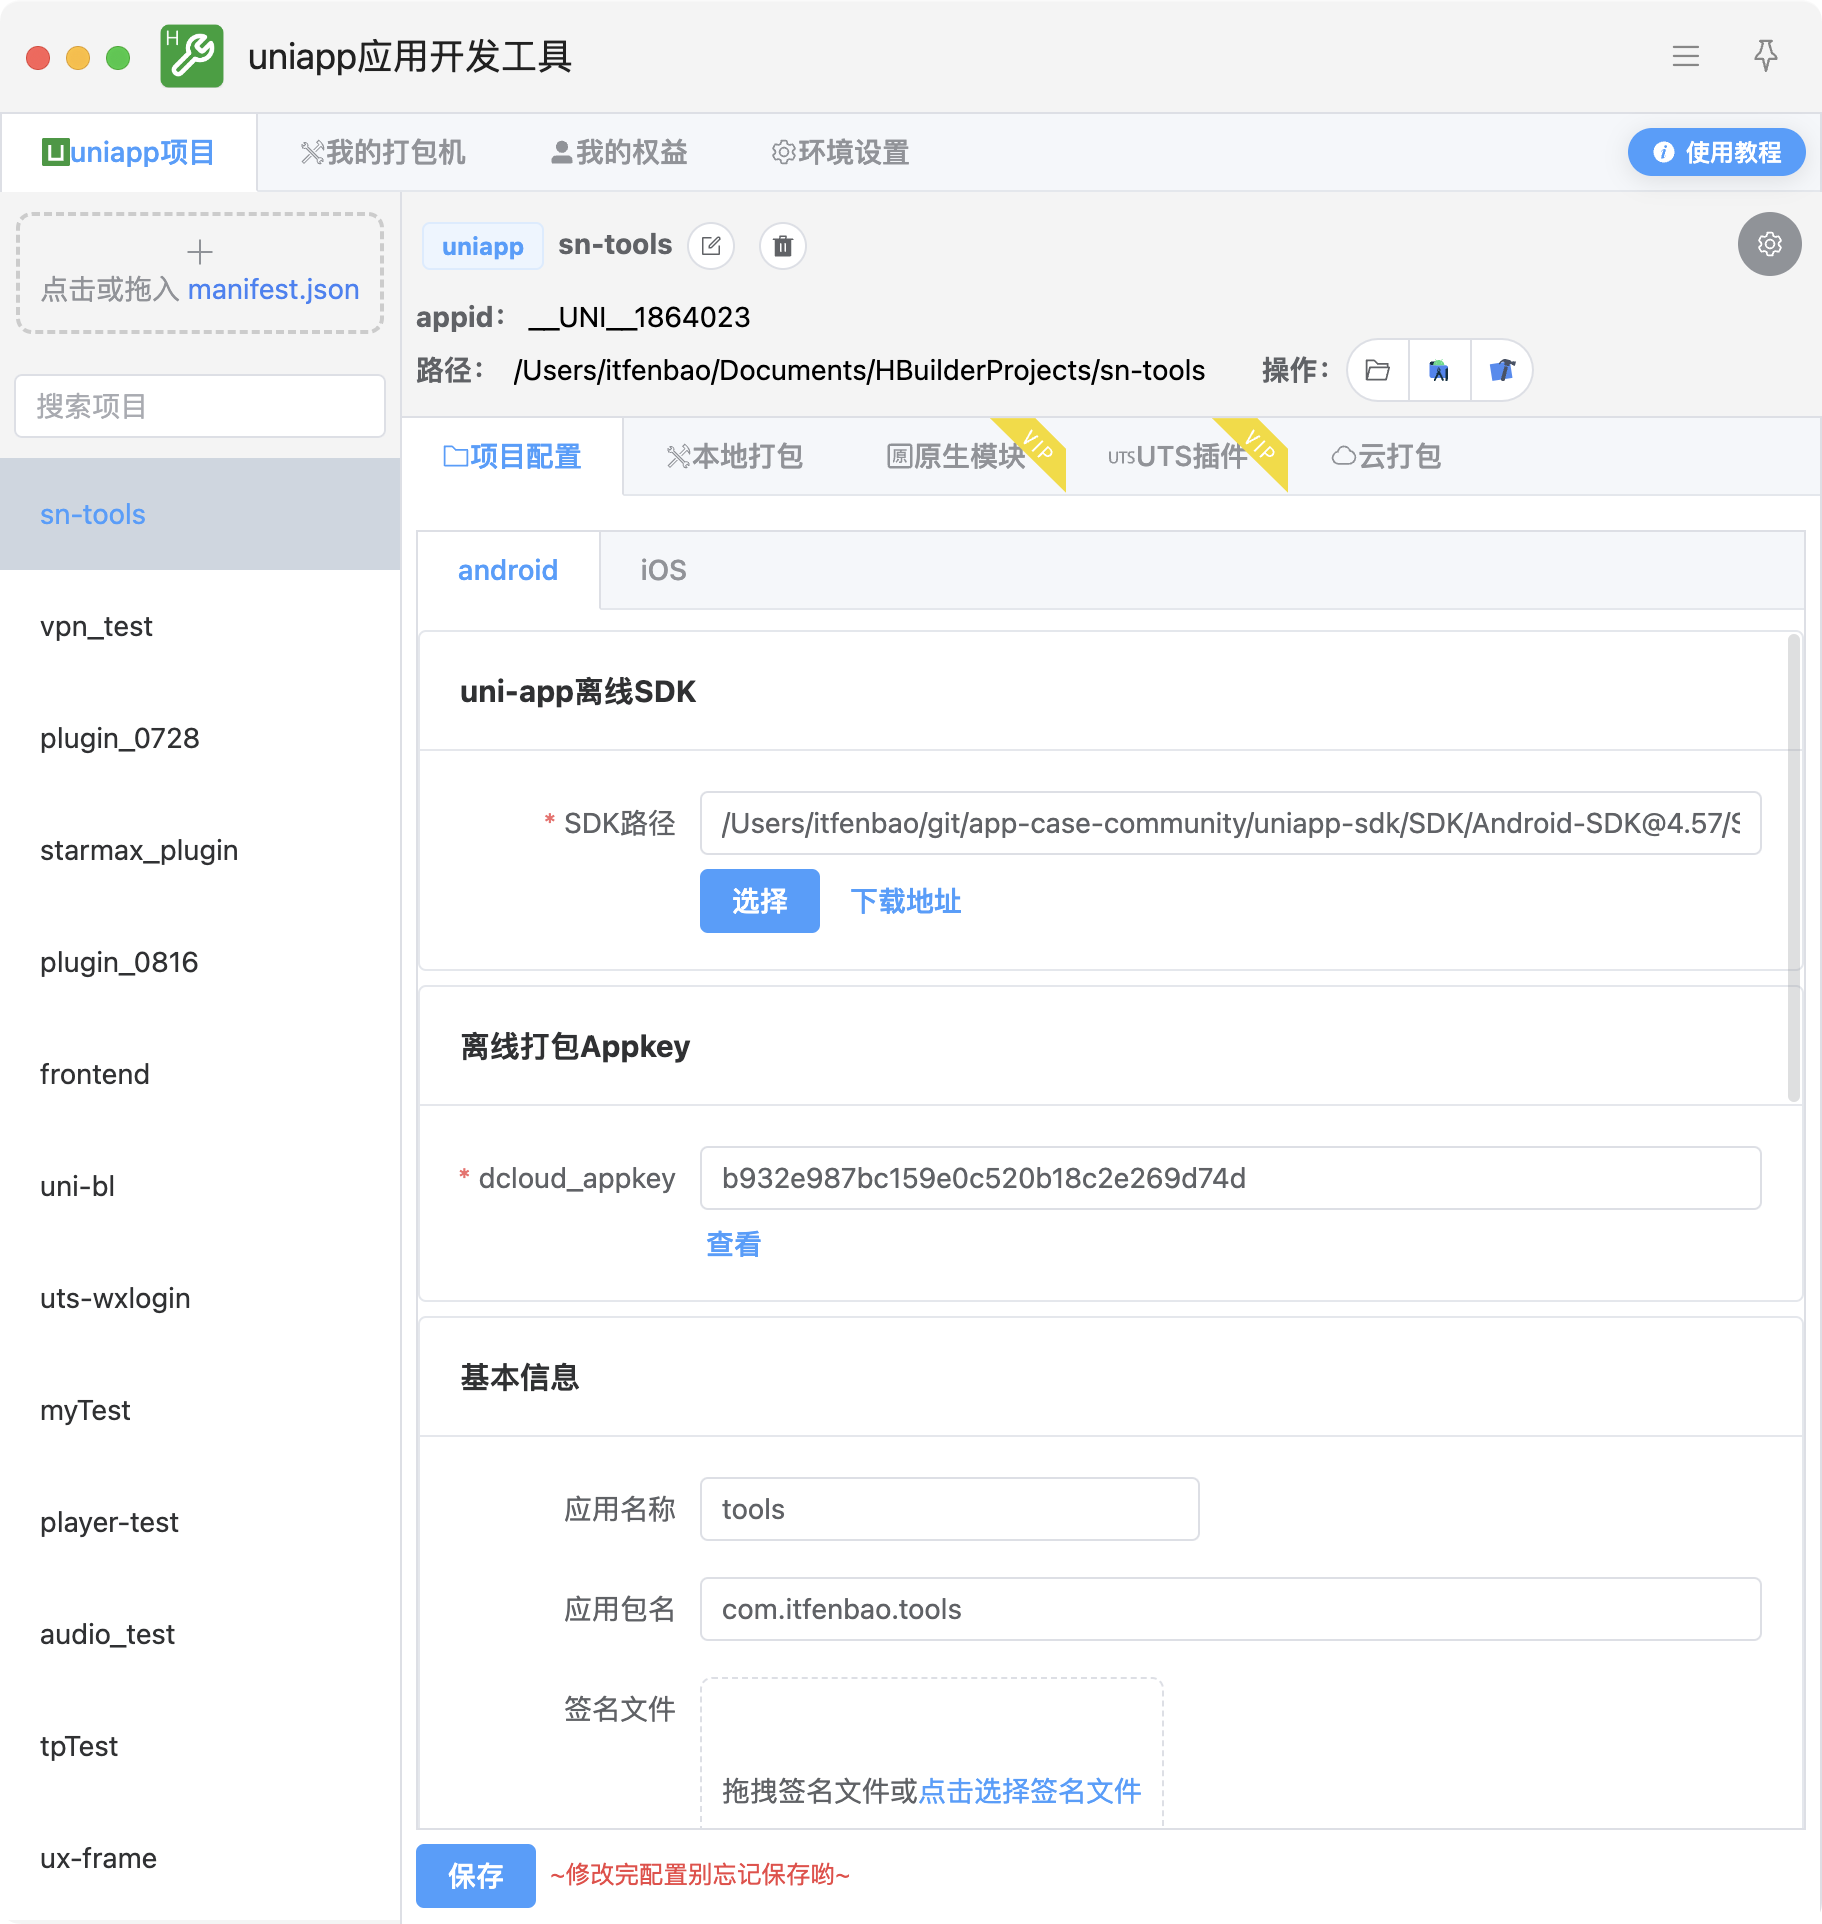Viewport: 1822px width, 1924px height.
Task: Click 选择 button for SDK path
Action: 760,901
